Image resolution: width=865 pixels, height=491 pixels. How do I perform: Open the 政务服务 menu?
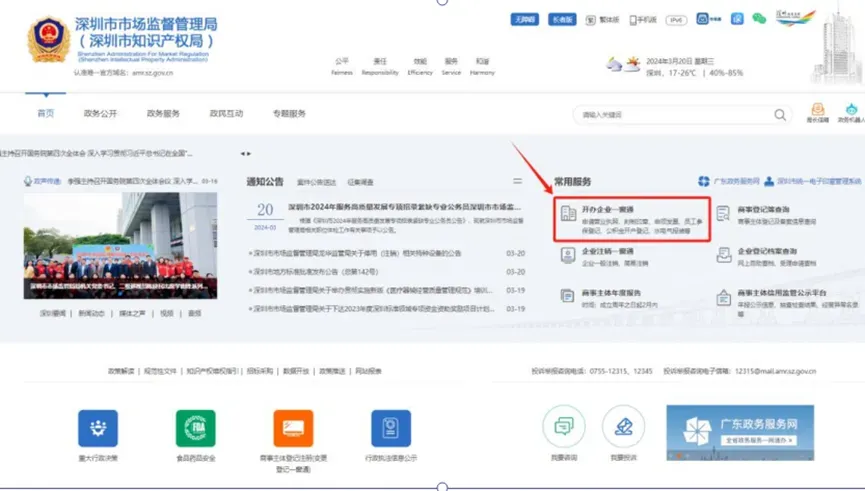coord(163,113)
